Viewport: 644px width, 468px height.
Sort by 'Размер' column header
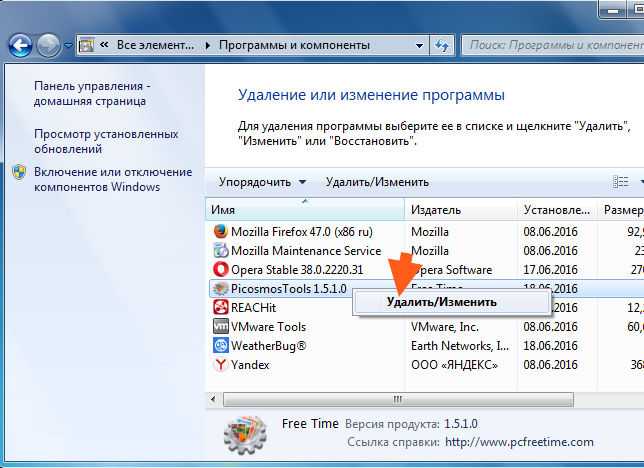(622, 210)
